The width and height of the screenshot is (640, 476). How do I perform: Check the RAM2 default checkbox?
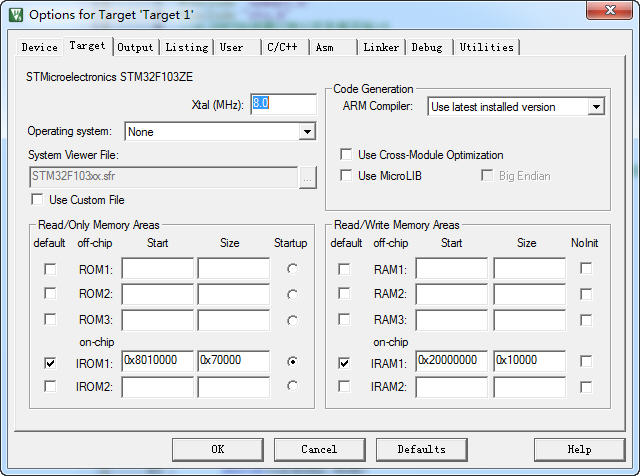coord(344,294)
